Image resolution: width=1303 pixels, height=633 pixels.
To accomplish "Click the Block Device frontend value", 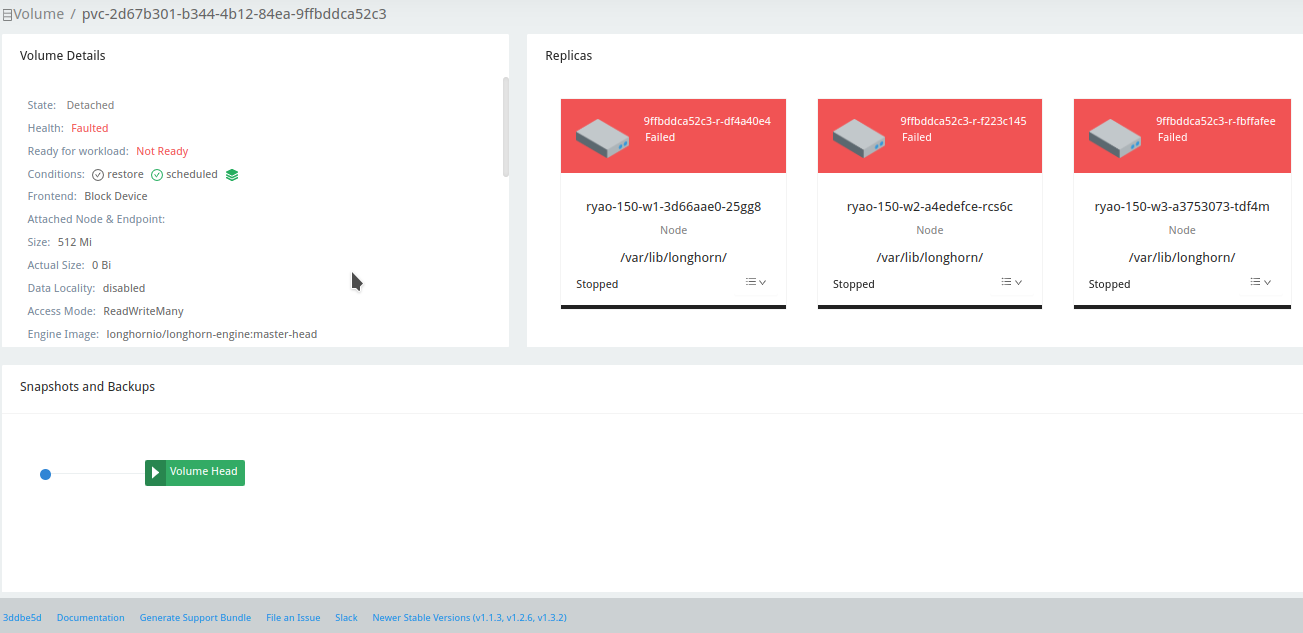I will pos(116,196).
